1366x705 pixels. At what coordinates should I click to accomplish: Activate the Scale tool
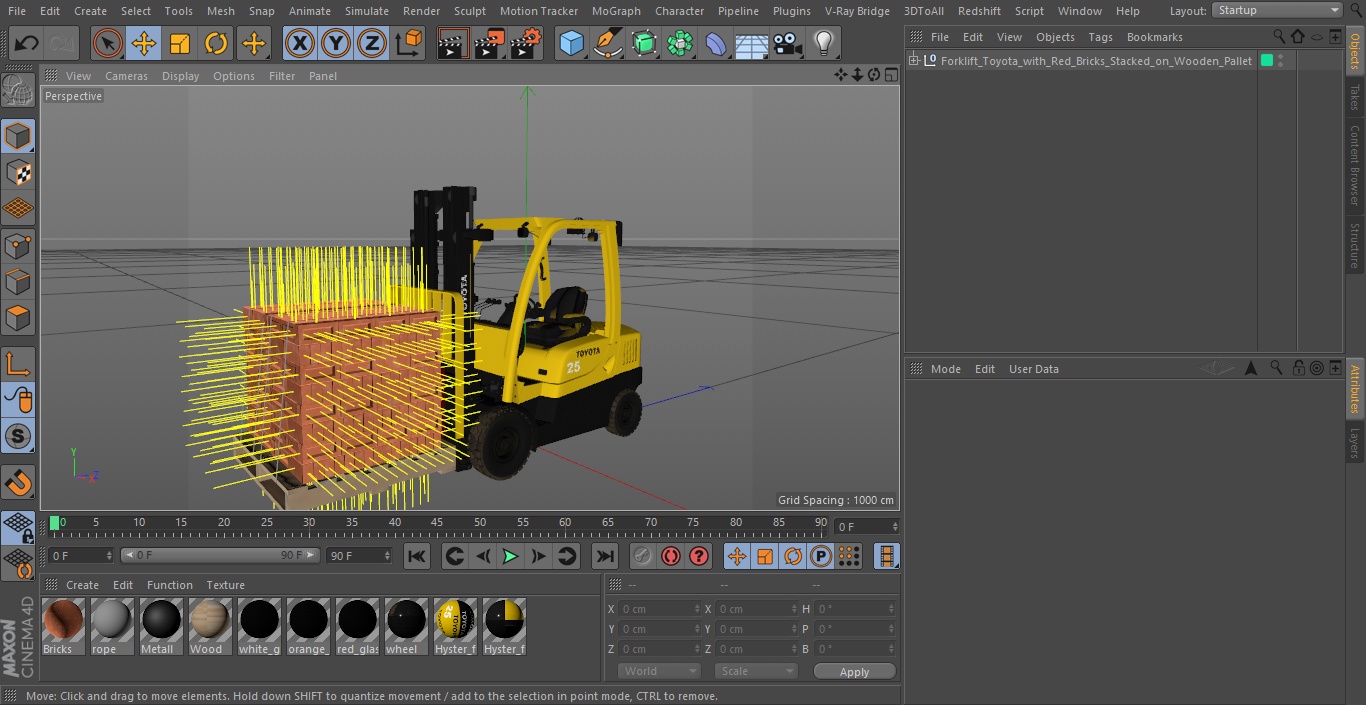pos(180,44)
